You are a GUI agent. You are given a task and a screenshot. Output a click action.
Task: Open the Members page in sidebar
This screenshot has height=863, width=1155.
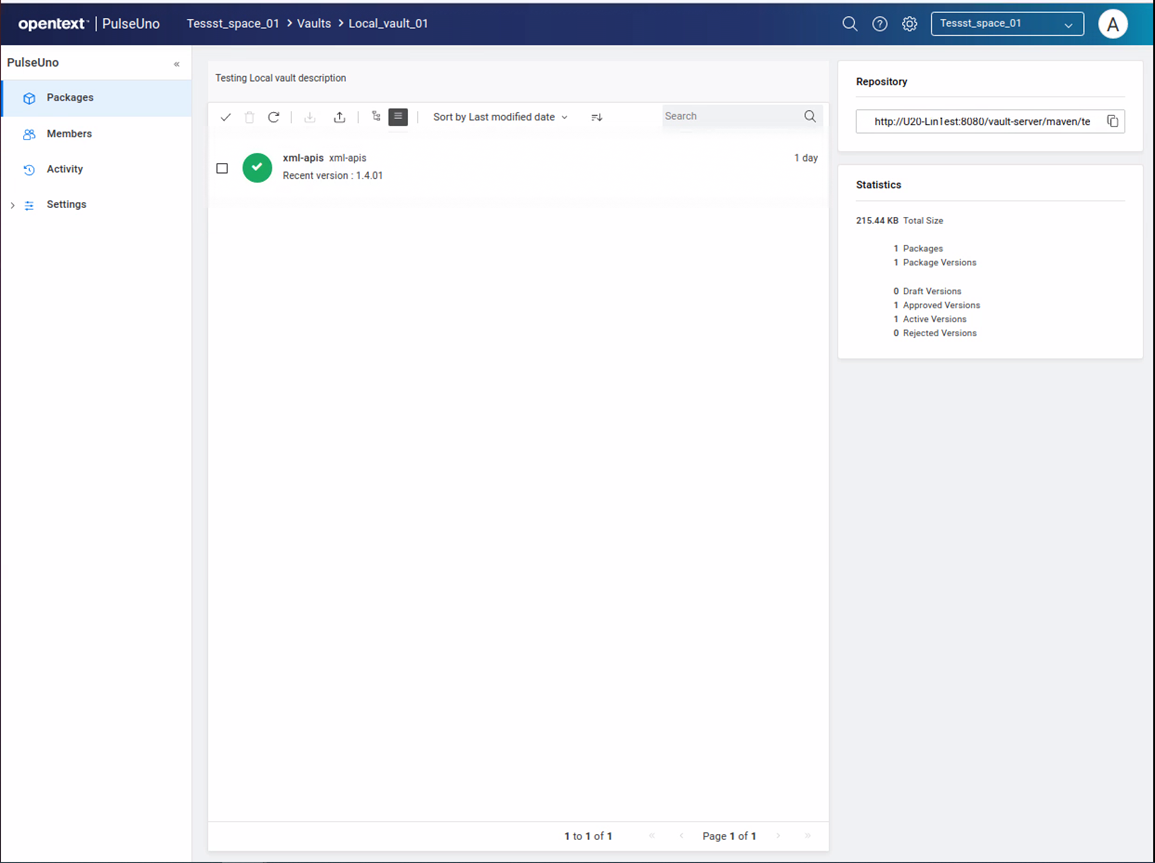click(x=69, y=134)
